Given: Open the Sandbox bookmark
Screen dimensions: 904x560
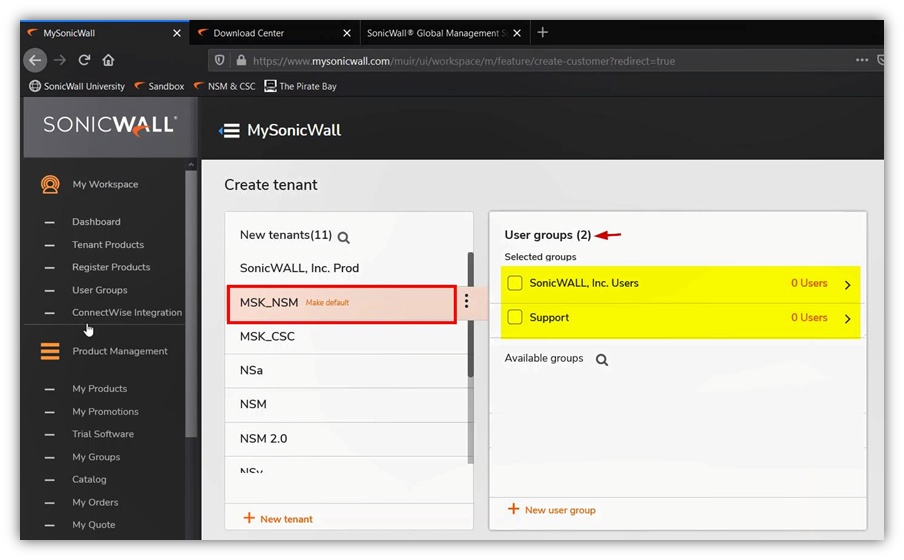Looking at the screenshot, I should [159, 86].
